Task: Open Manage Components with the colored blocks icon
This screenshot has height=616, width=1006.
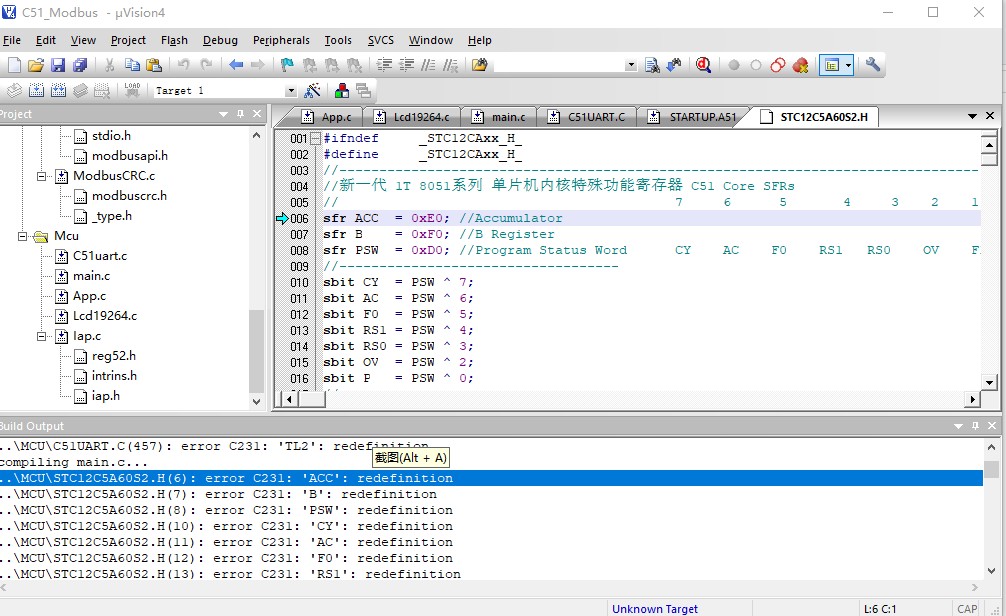Action: [342, 90]
